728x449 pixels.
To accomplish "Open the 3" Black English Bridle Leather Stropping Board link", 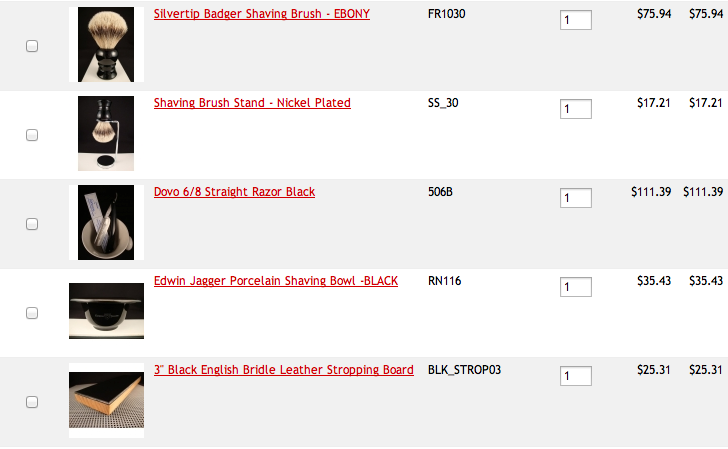I will click(284, 370).
